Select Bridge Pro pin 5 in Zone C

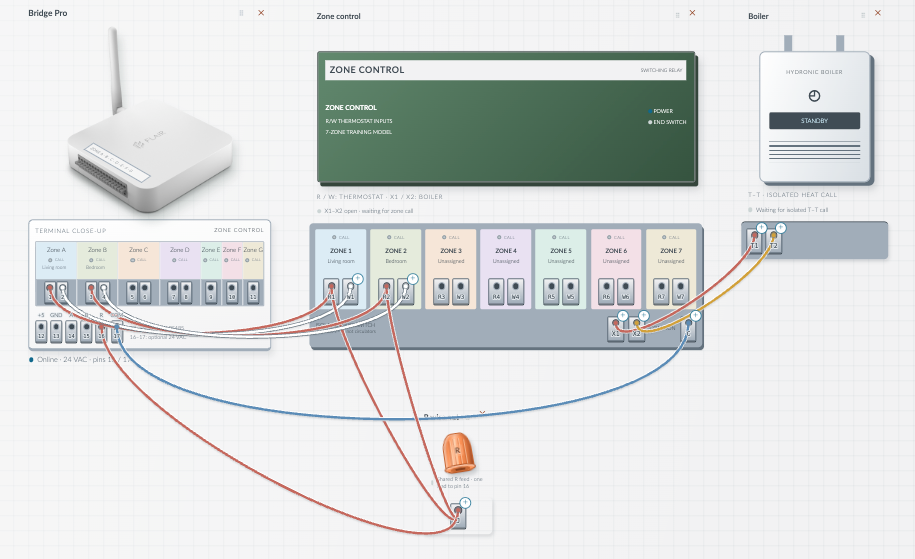[132, 292]
